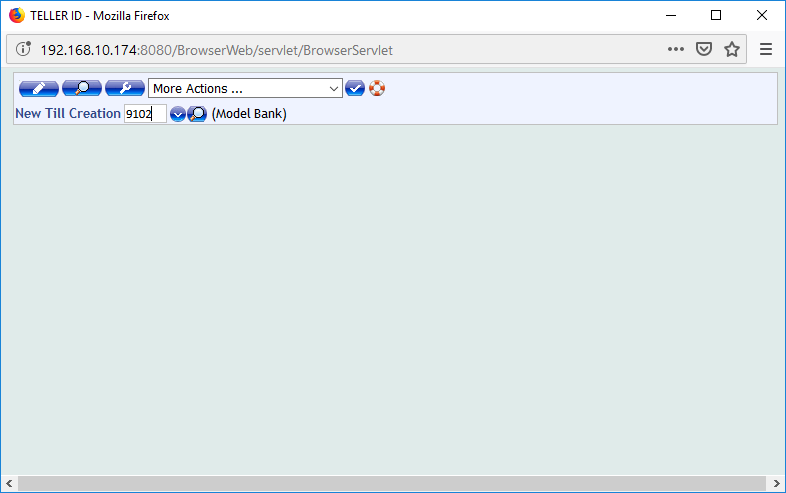This screenshot has width=786, height=493.
Task: Click the Firefox logo in title bar
Action: point(17,16)
